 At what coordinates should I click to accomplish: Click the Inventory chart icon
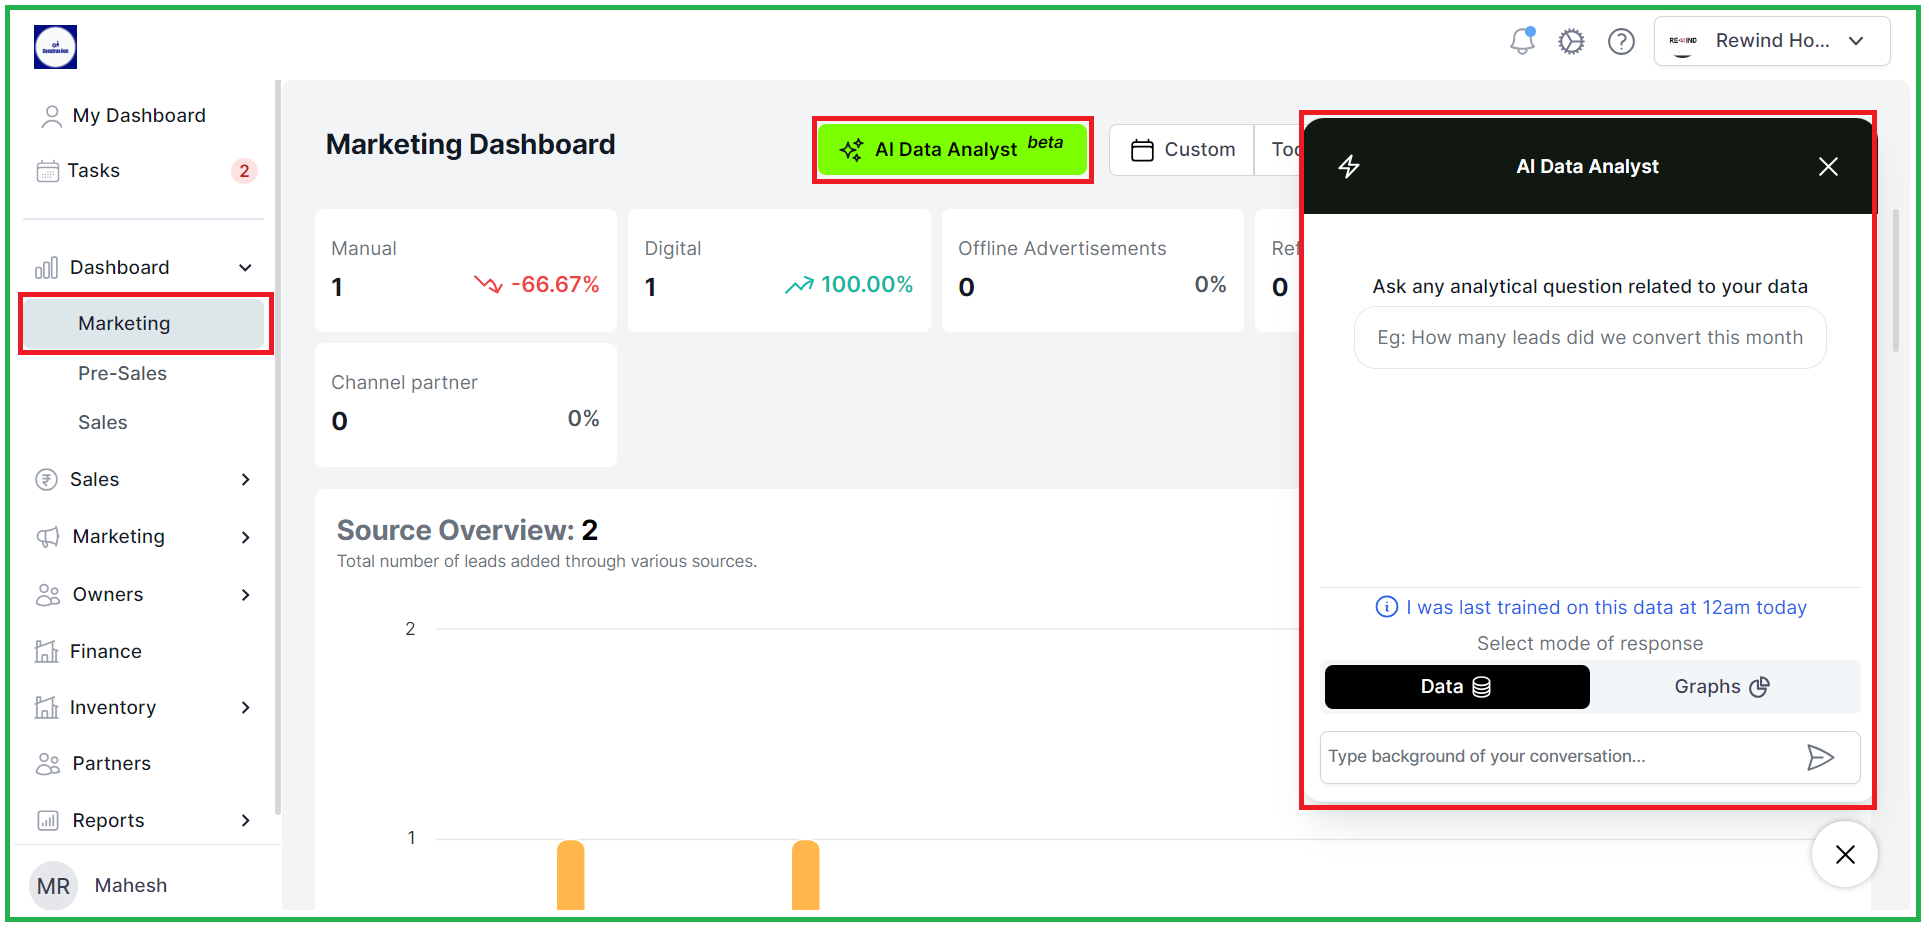pos(47,708)
